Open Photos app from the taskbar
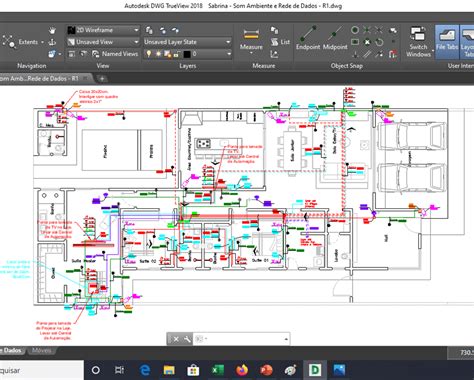 (x=339, y=370)
